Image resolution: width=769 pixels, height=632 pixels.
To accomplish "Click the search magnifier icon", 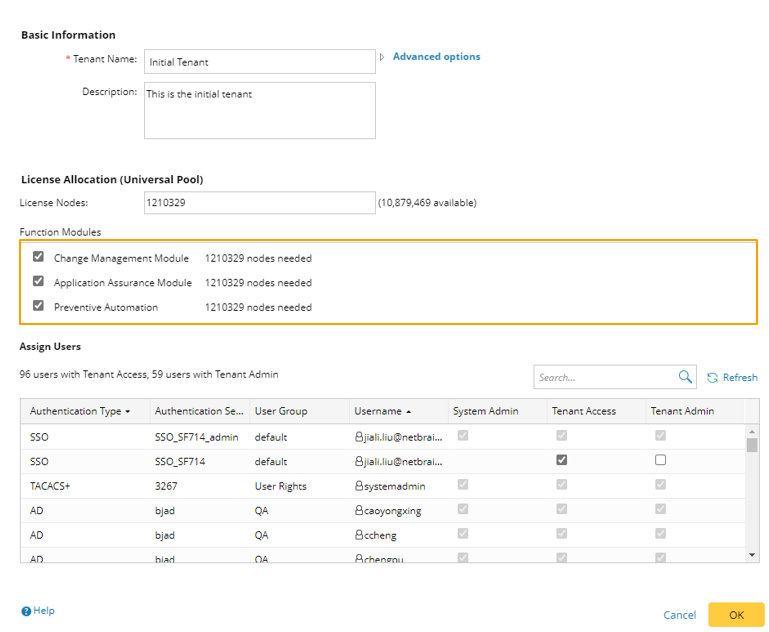I will click(x=685, y=377).
